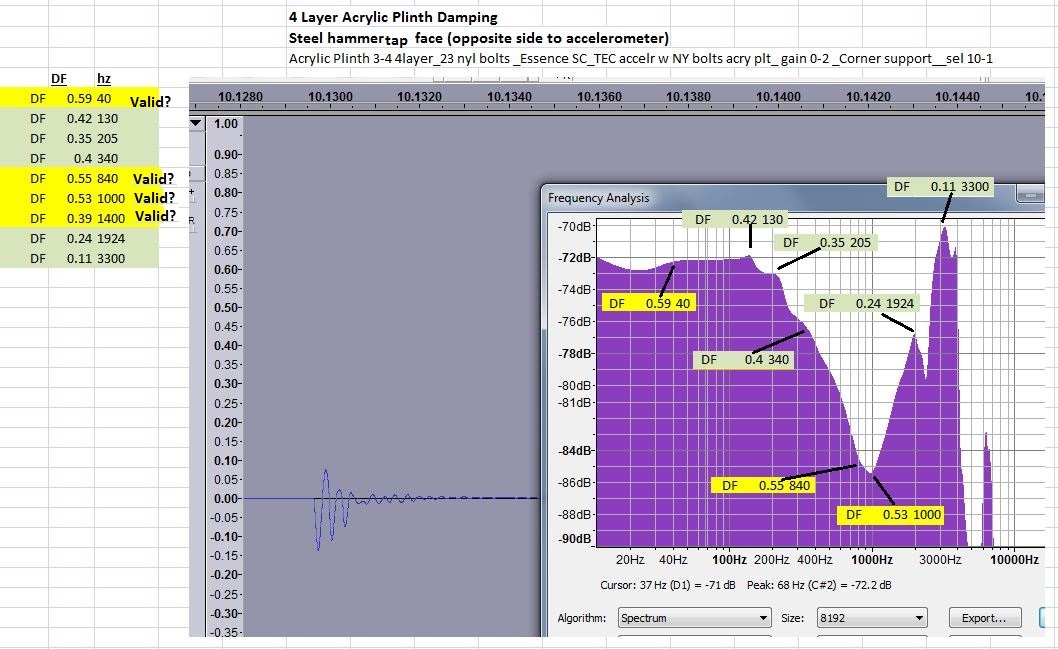Click the 'Cursor: 37 Hz (D1) = -71 dB' readout
This screenshot has width=1058, height=649.
pyautogui.click(x=667, y=585)
